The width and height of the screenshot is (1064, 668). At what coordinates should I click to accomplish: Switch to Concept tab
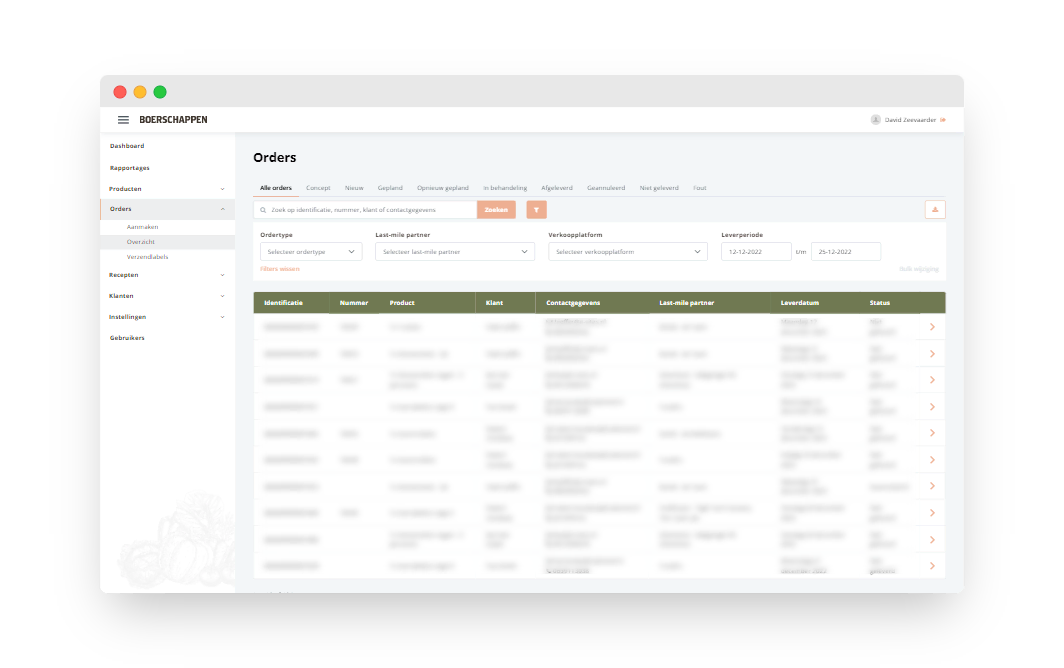pos(318,188)
